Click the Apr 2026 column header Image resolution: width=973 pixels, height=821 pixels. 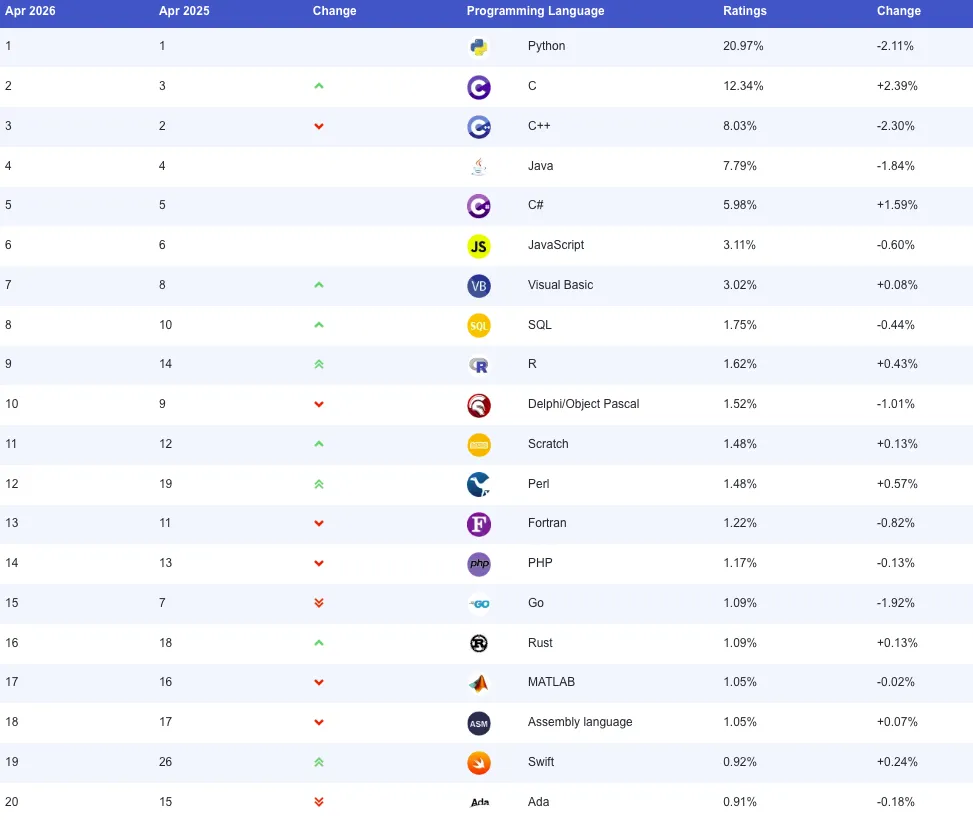[30, 11]
